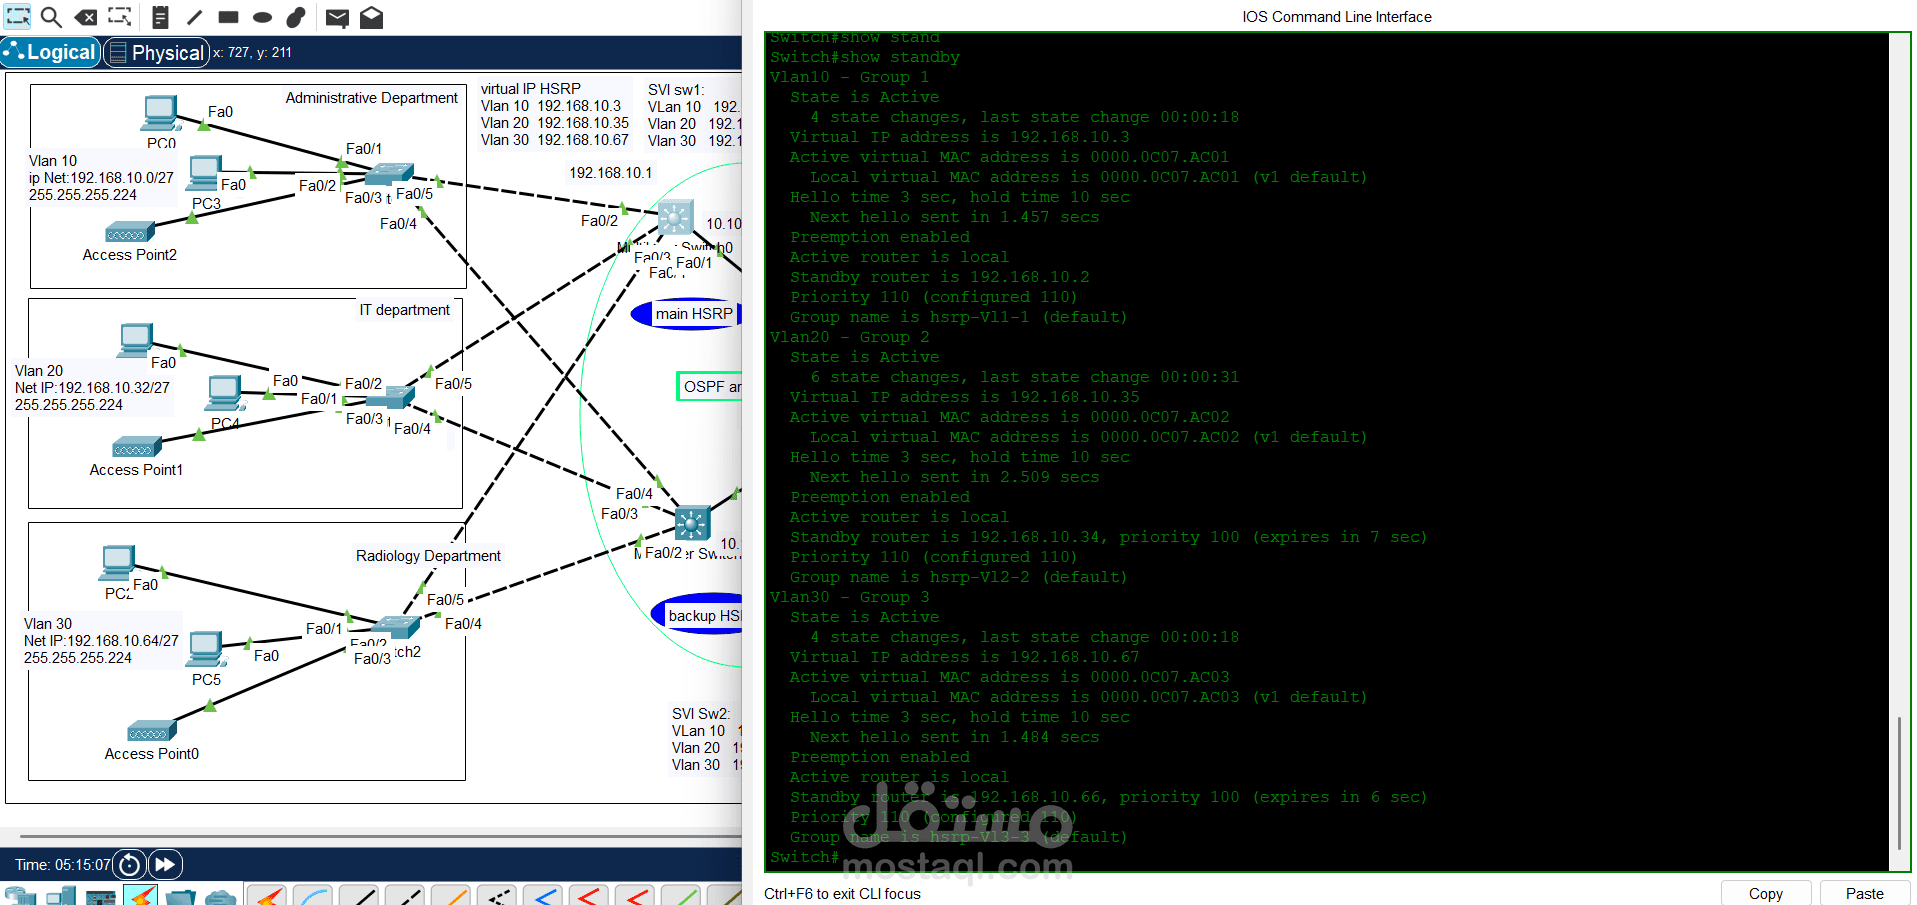1917x905 pixels.
Task: Pick the automatic connection type cable
Action: 267,896
